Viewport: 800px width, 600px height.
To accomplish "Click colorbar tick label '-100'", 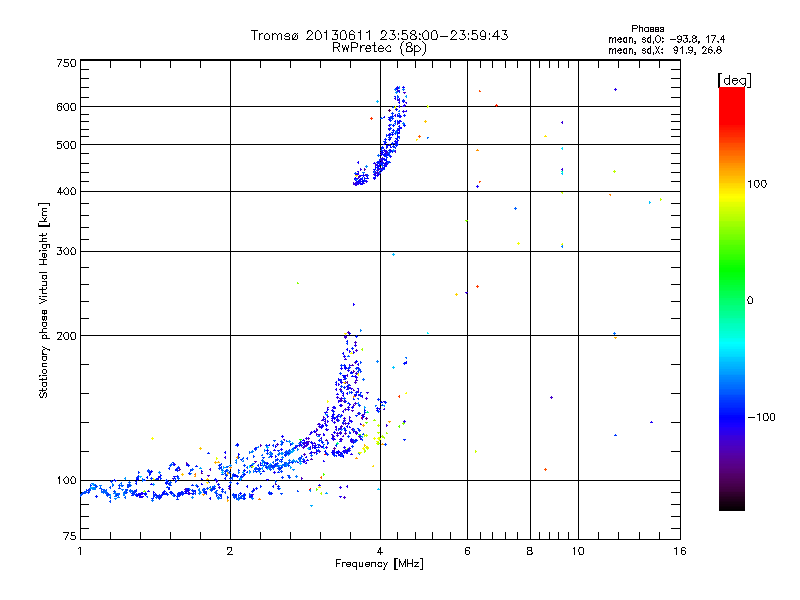I will (761, 417).
